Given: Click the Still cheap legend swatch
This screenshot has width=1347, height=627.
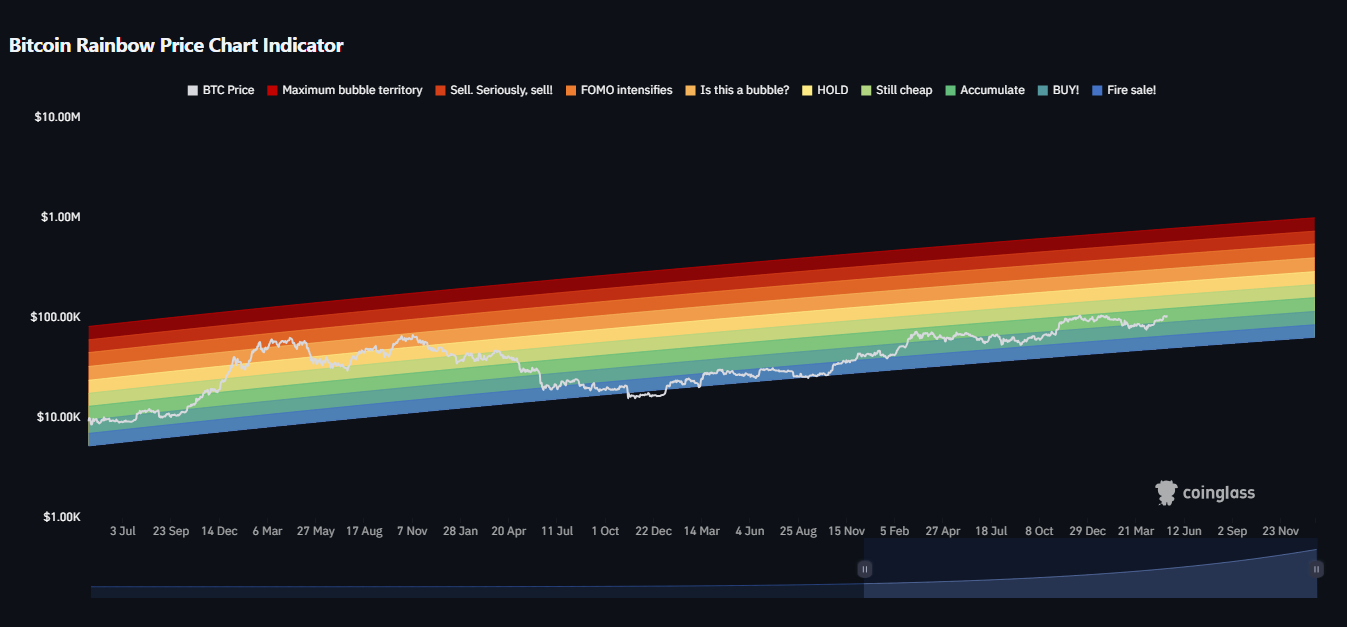Looking at the screenshot, I should (x=866, y=90).
